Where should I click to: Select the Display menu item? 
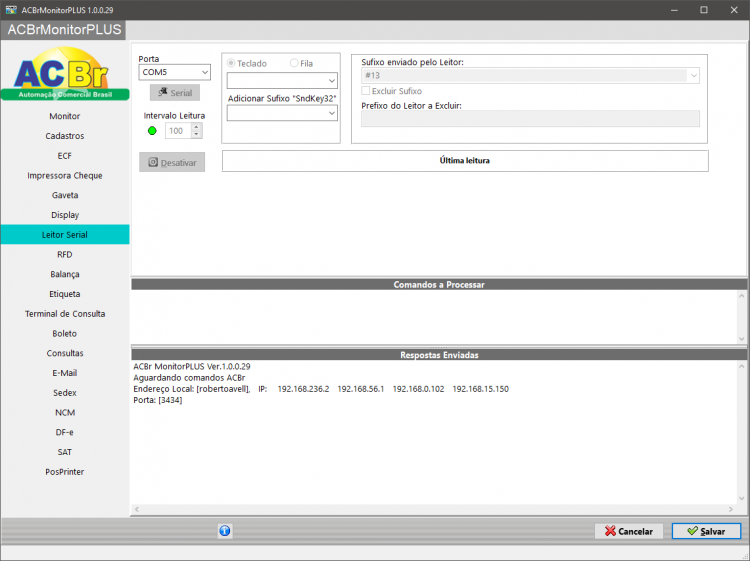click(65, 215)
